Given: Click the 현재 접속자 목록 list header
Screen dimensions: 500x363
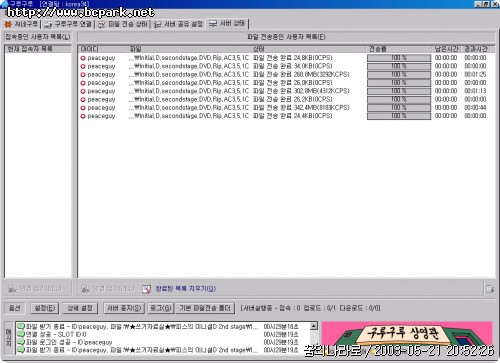Looking at the screenshot, I should 38,49.
